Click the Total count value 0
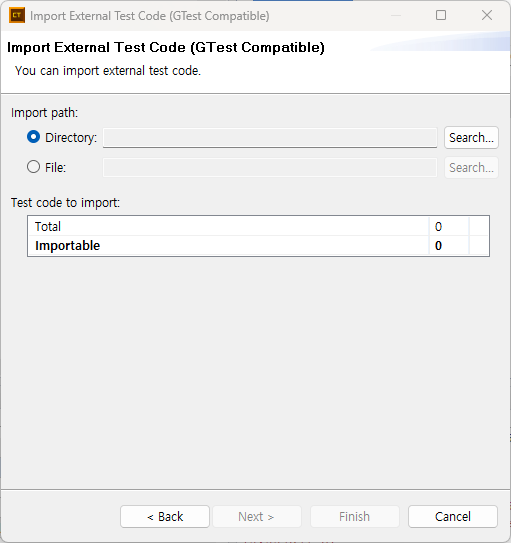 coord(438,226)
